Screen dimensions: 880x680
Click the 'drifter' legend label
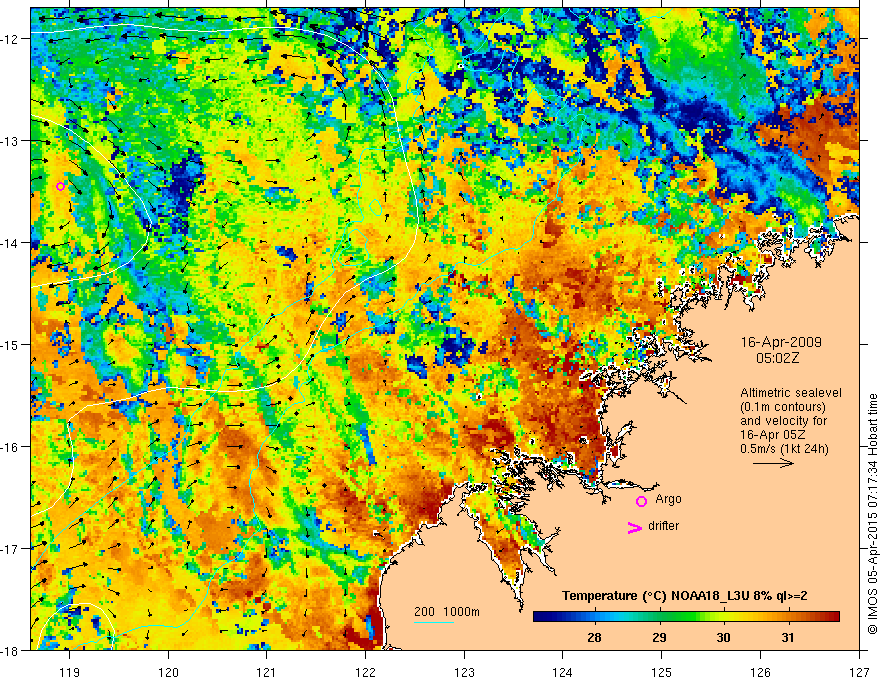pos(663,526)
